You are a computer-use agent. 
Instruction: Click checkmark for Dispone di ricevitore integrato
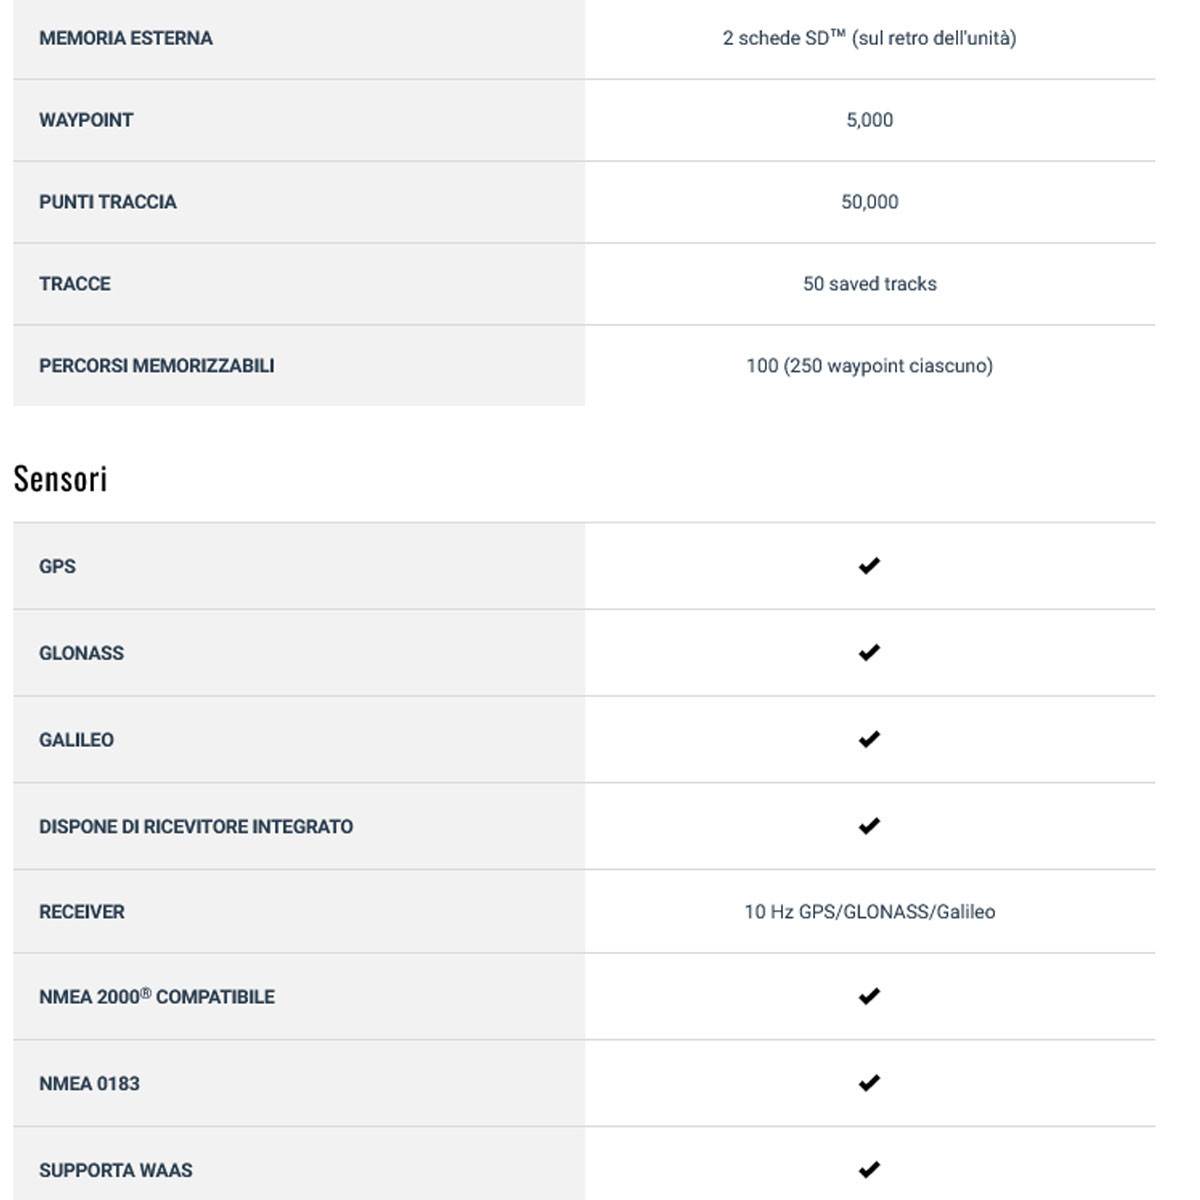click(x=869, y=826)
